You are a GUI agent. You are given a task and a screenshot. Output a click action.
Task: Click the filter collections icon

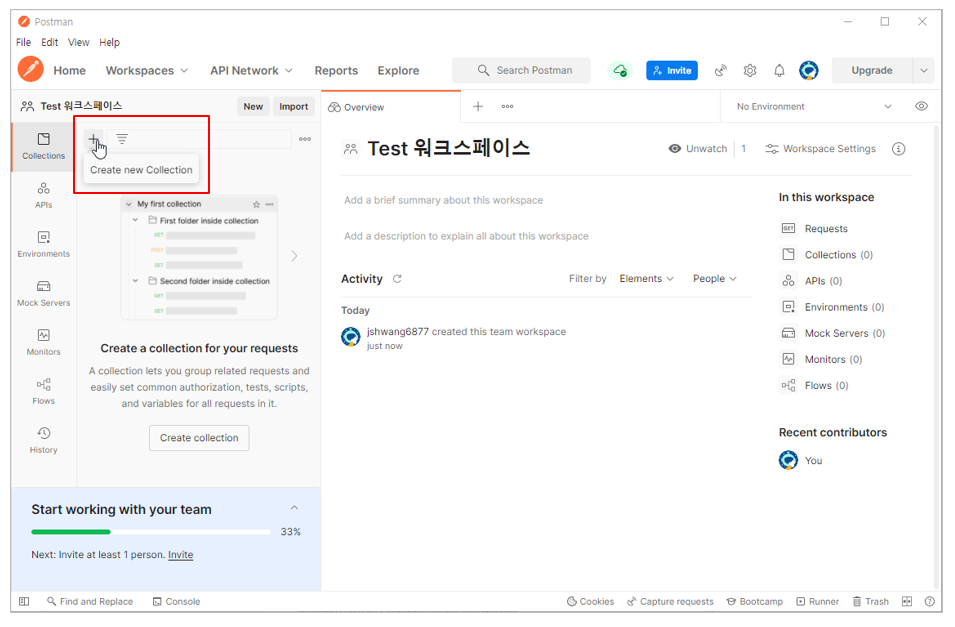(122, 140)
